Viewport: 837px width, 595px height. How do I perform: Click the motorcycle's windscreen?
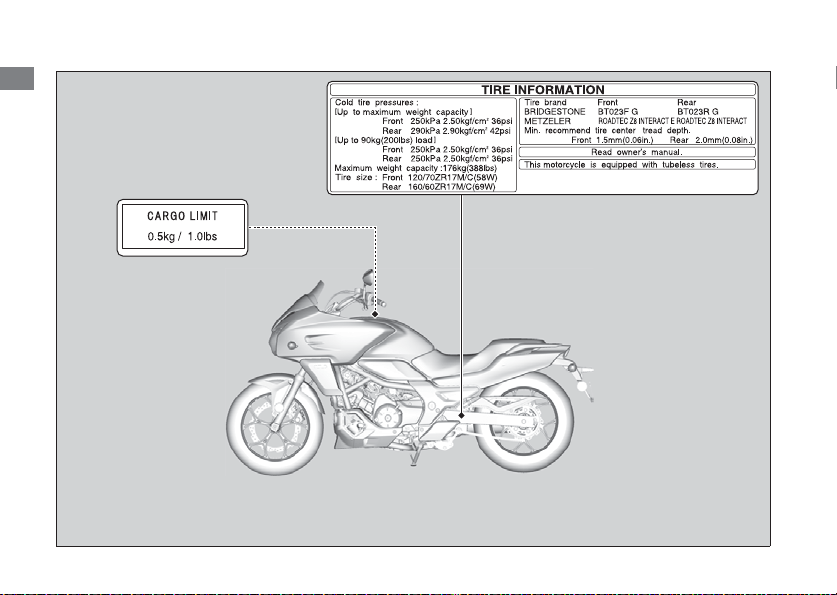coord(302,304)
